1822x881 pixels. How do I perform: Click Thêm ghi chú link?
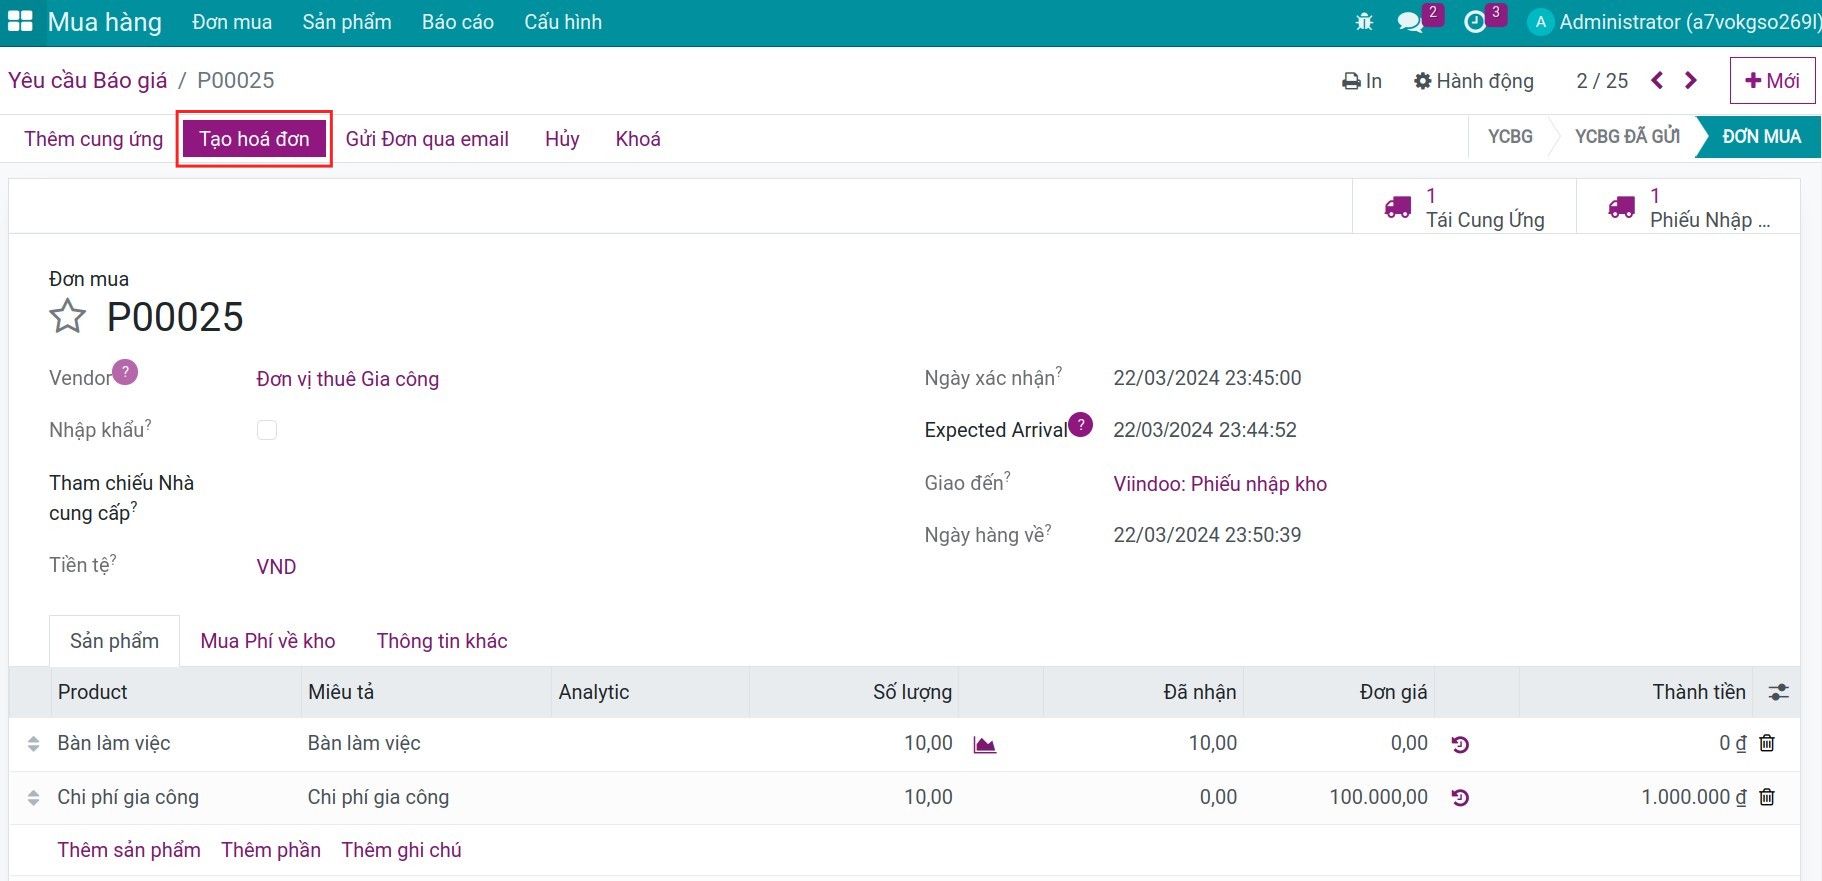(401, 850)
